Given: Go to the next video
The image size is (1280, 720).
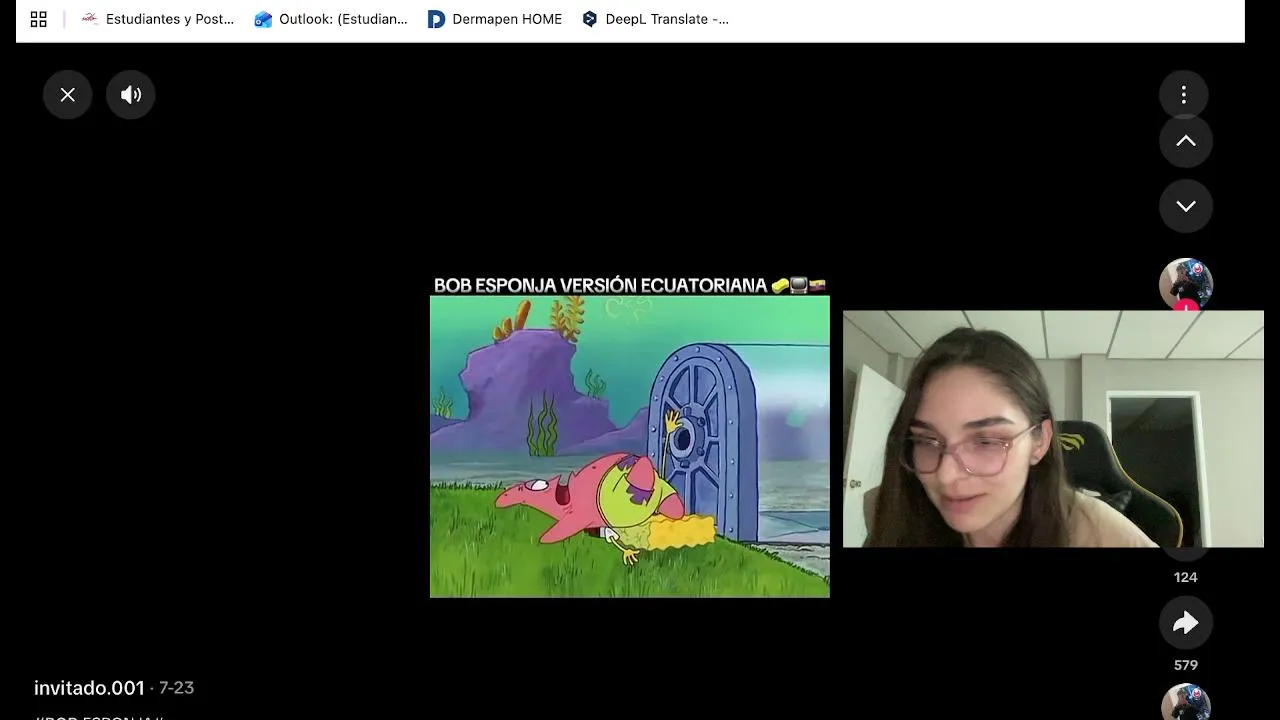Looking at the screenshot, I should (1186, 206).
